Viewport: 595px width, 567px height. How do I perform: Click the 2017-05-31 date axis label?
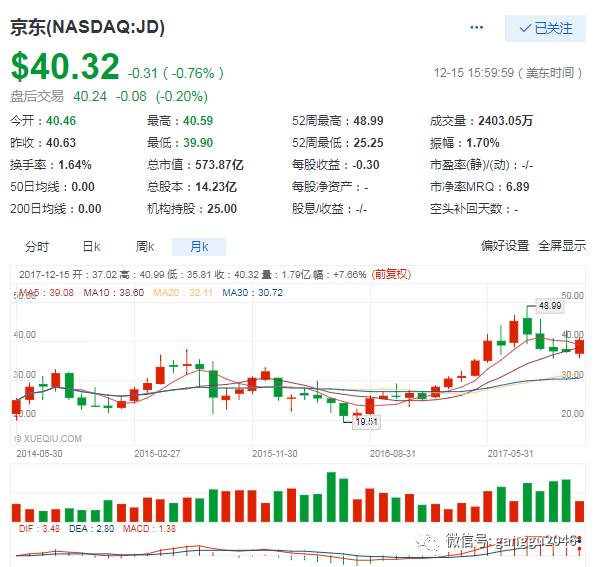510,454
